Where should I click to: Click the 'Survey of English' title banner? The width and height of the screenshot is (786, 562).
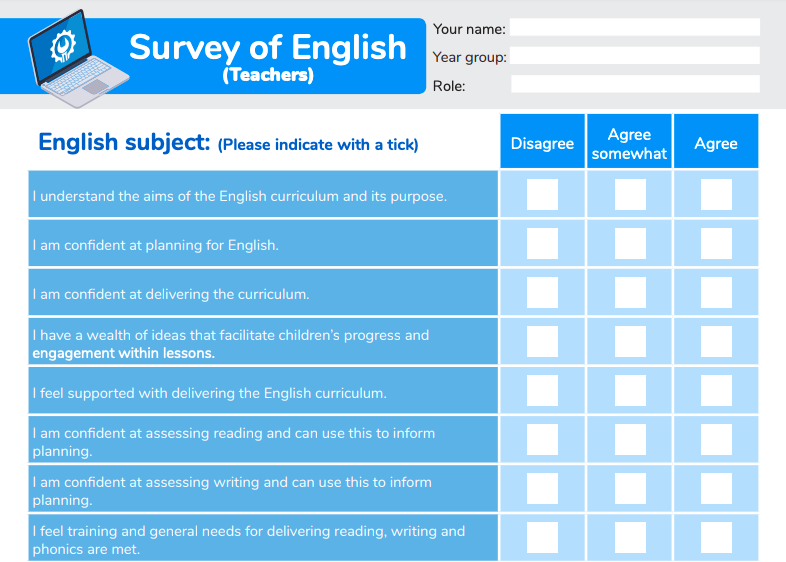click(267, 55)
